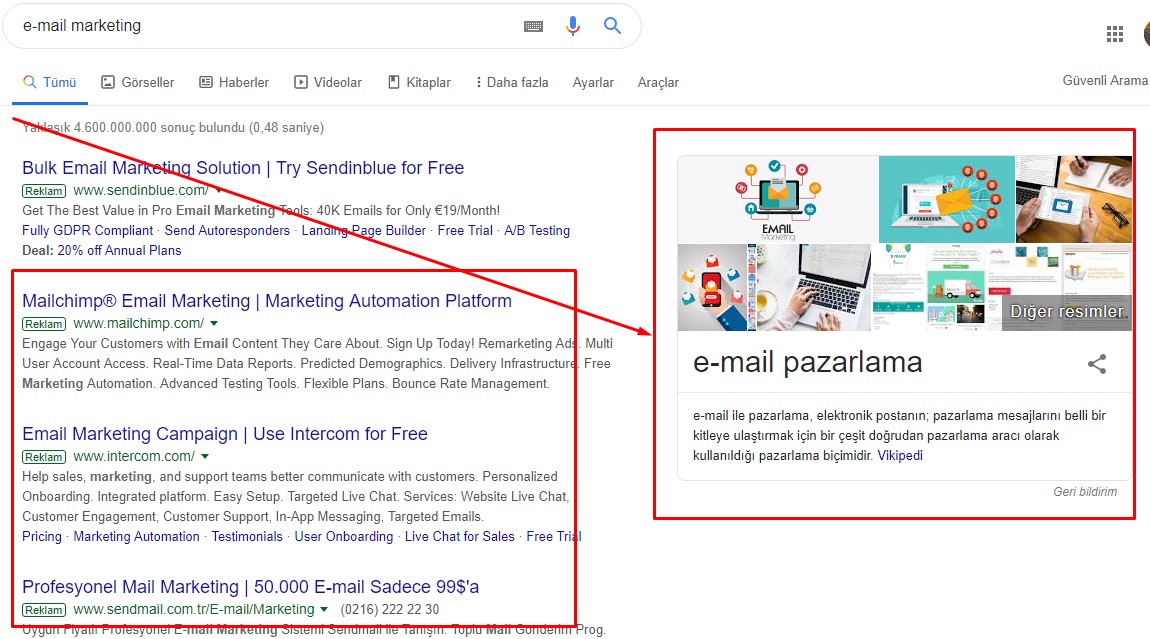
Task: Open the on-screen keyboard input icon
Action: pyautogui.click(x=533, y=26)
